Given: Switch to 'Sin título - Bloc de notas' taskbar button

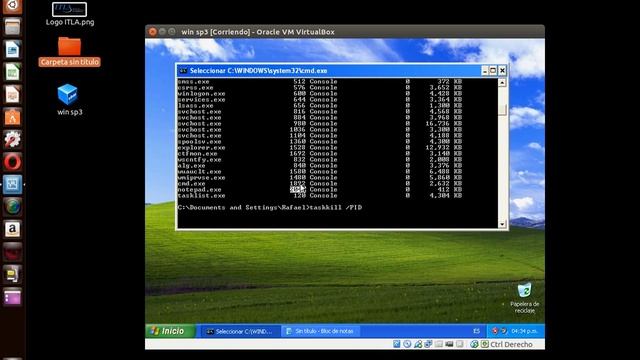Looking at the screenshot, I should click(x=321, y=331).
